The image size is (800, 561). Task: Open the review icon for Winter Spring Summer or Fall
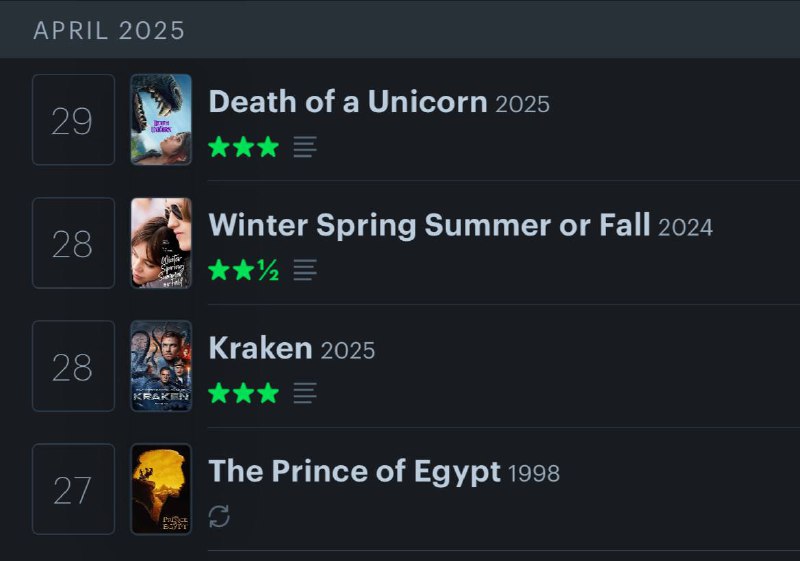pyautogui.click(x=305, y=270)
